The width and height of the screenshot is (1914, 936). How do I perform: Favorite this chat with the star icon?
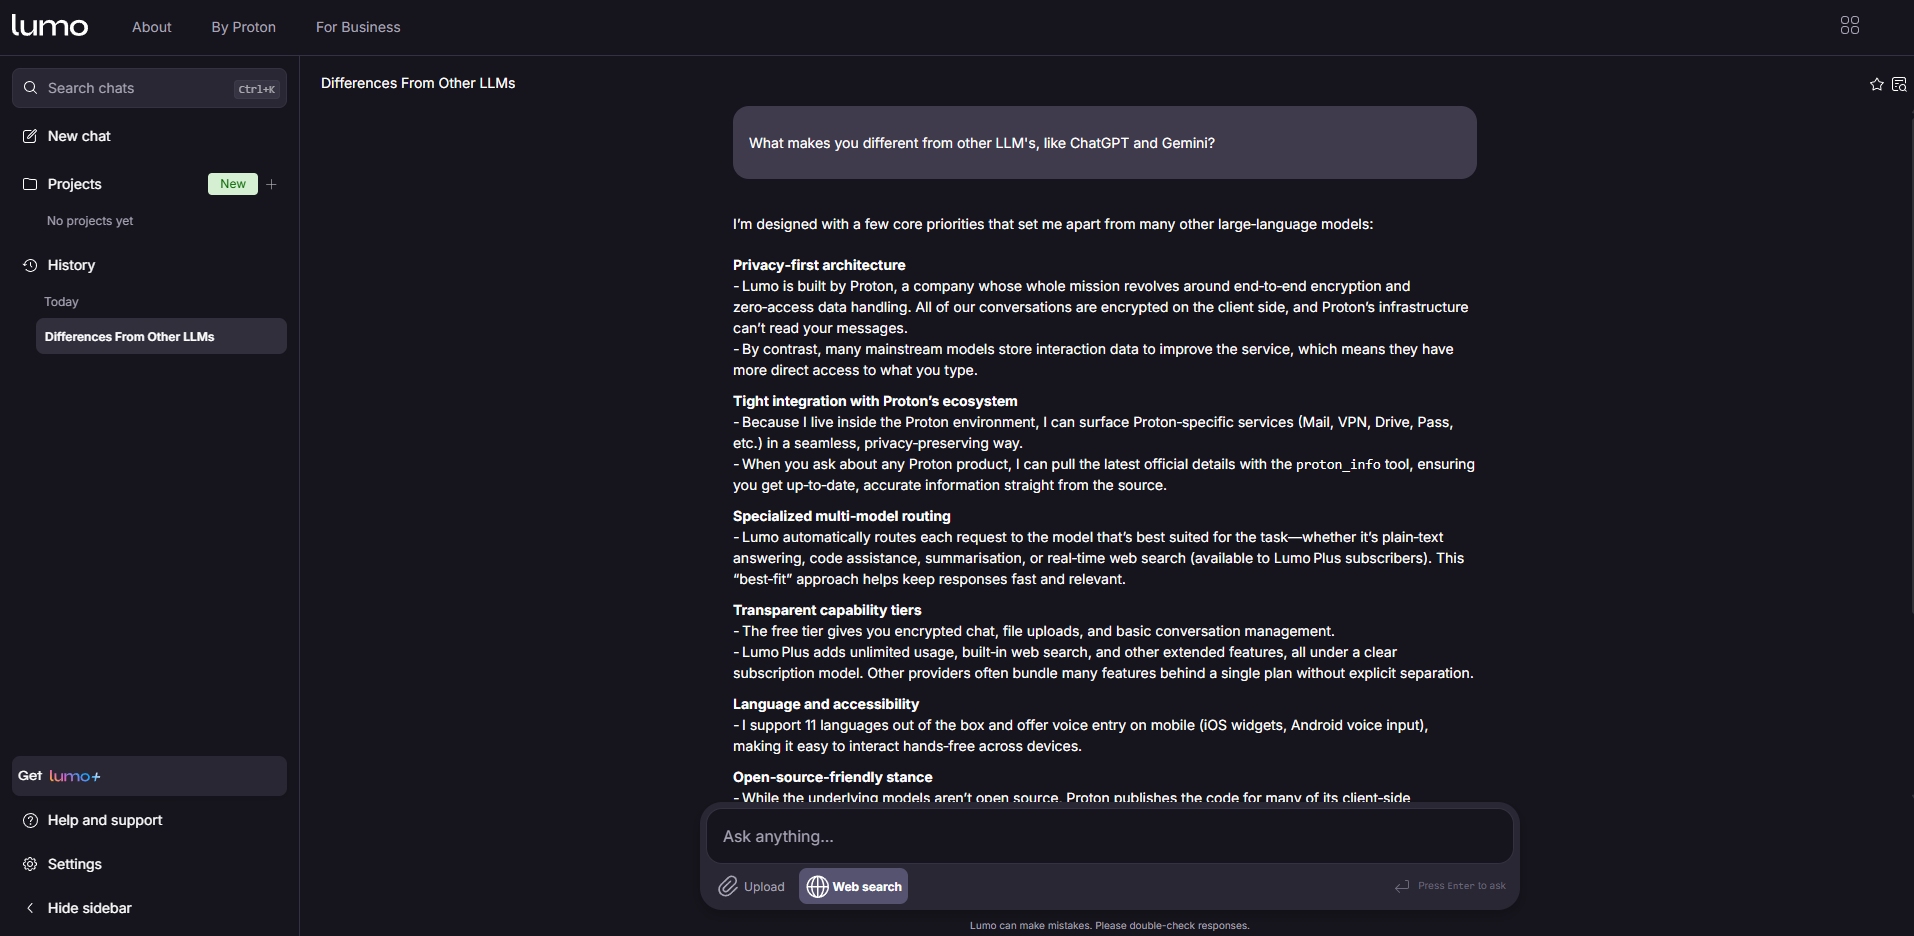coord(1876,85)
